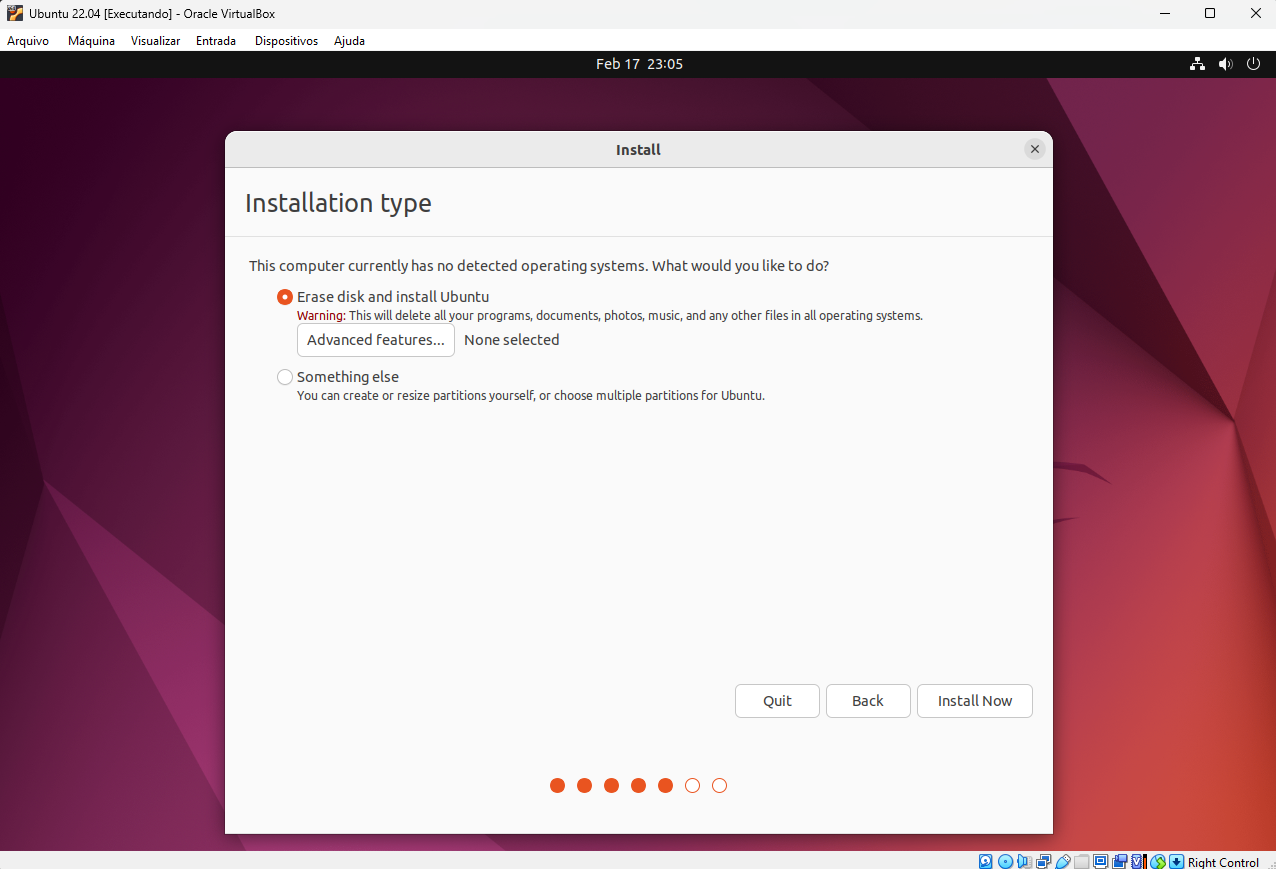Click the date and time clock
The image size is (1276, 869).
639,64
